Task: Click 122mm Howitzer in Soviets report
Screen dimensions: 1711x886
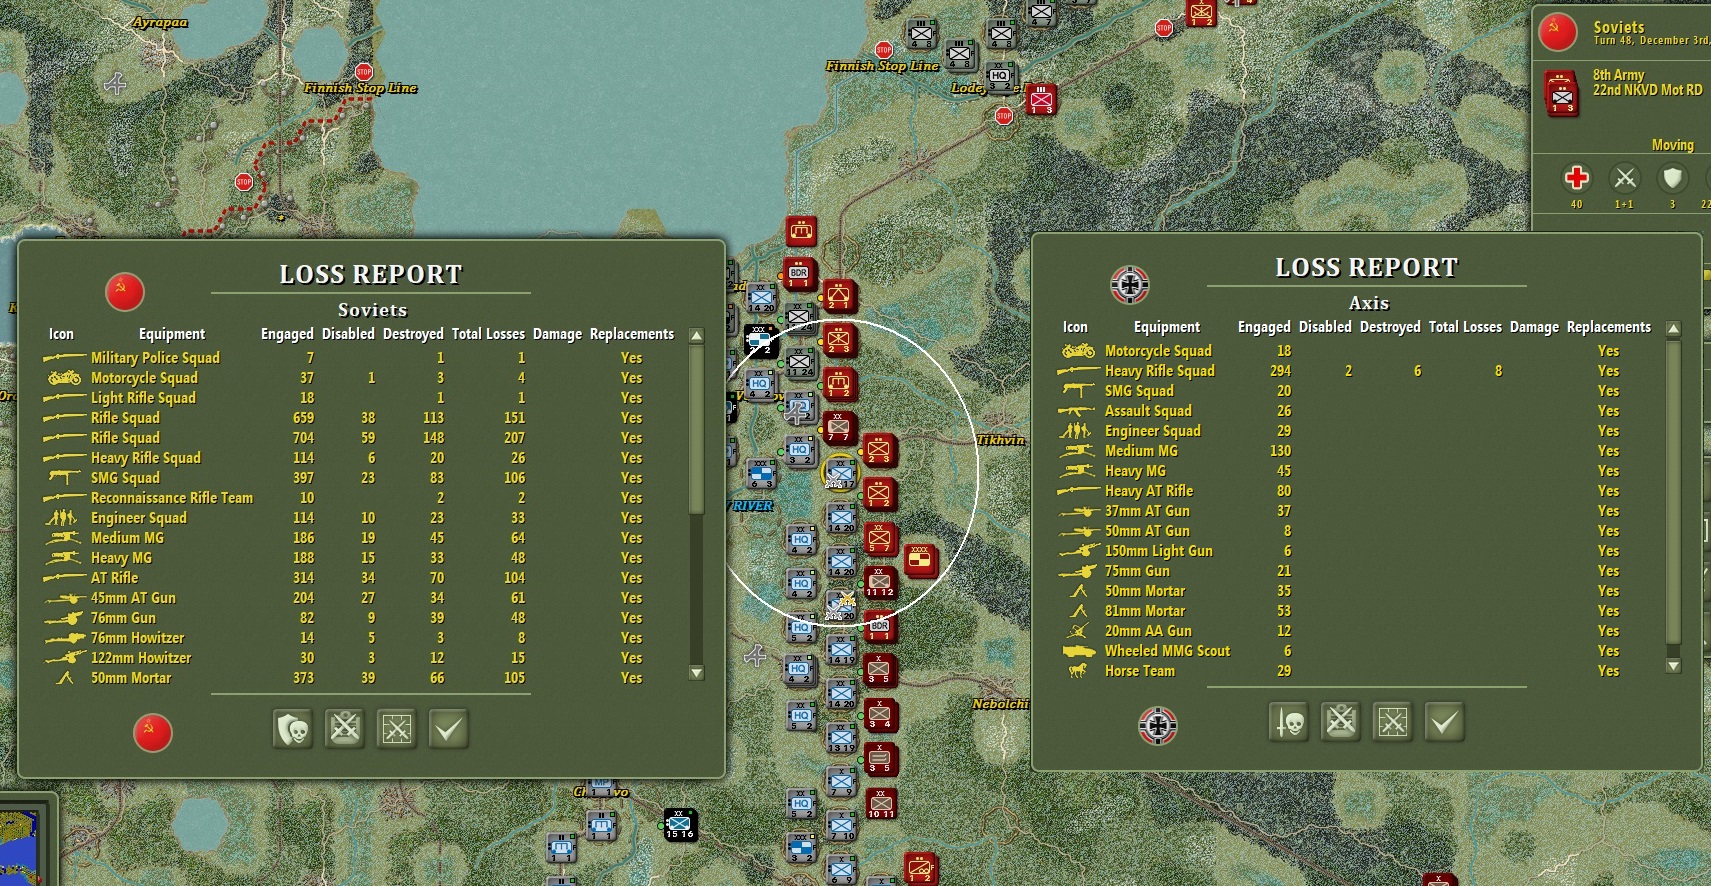Action: [141, 658]
